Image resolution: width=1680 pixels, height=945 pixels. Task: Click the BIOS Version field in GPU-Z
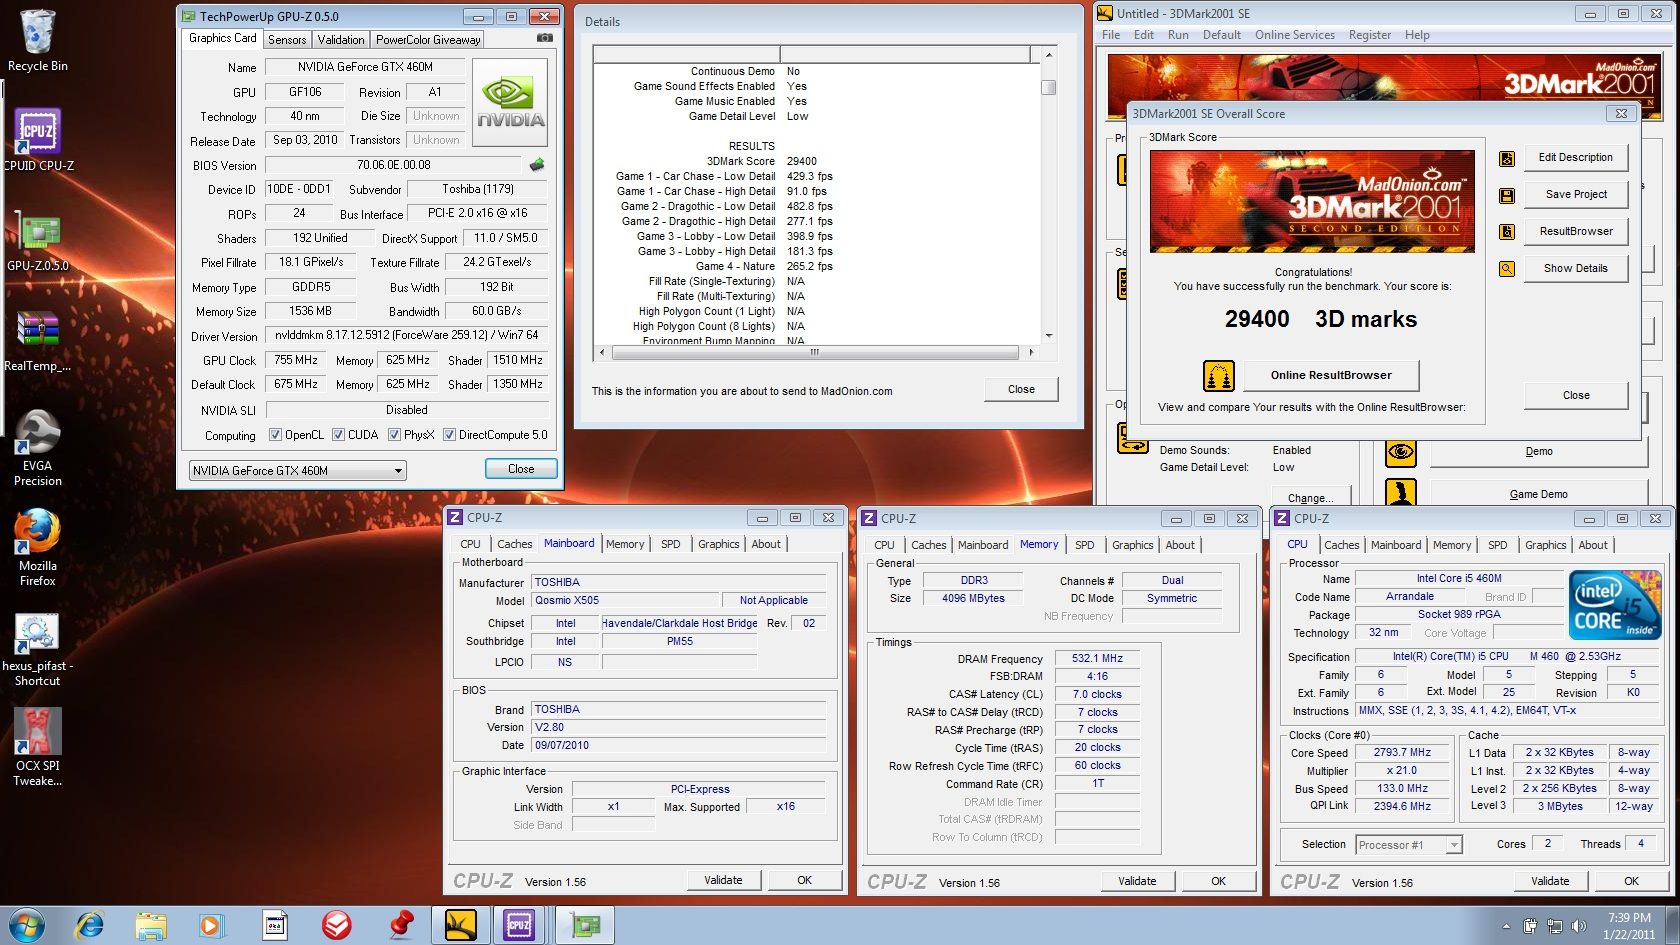pyautogui.click(x=393, y=165)
